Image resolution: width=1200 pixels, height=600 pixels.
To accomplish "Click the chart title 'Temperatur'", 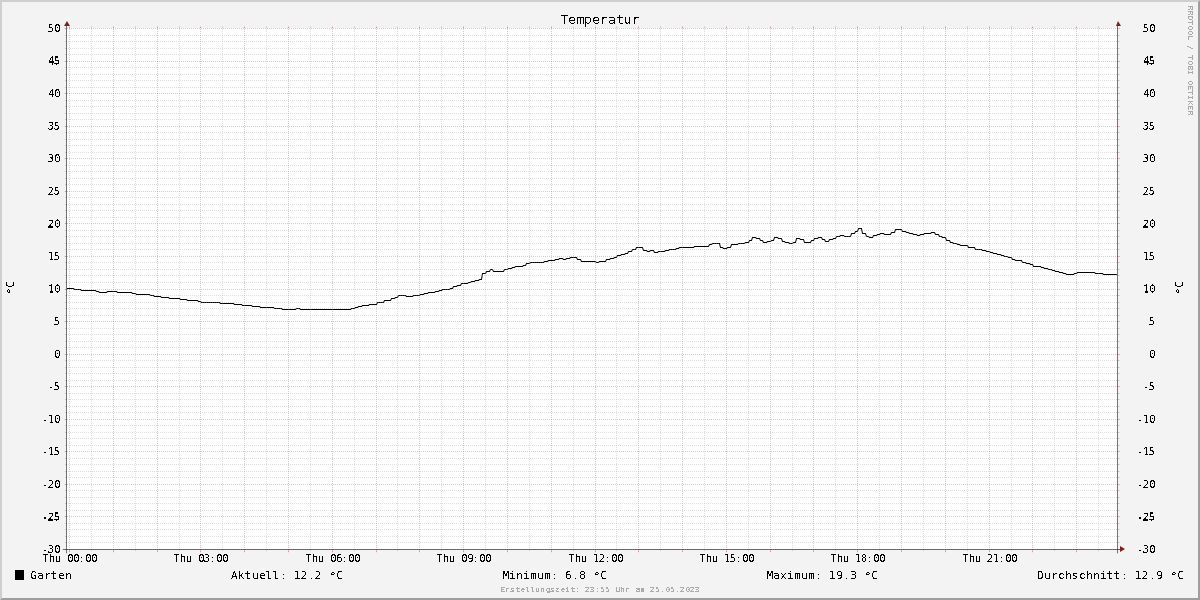I will pos(600,19).
